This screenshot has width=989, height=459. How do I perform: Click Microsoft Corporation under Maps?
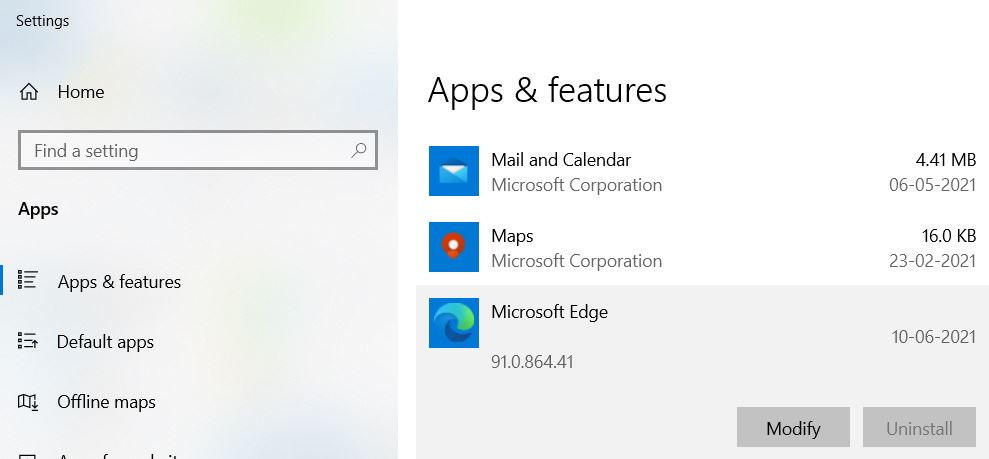576,261
